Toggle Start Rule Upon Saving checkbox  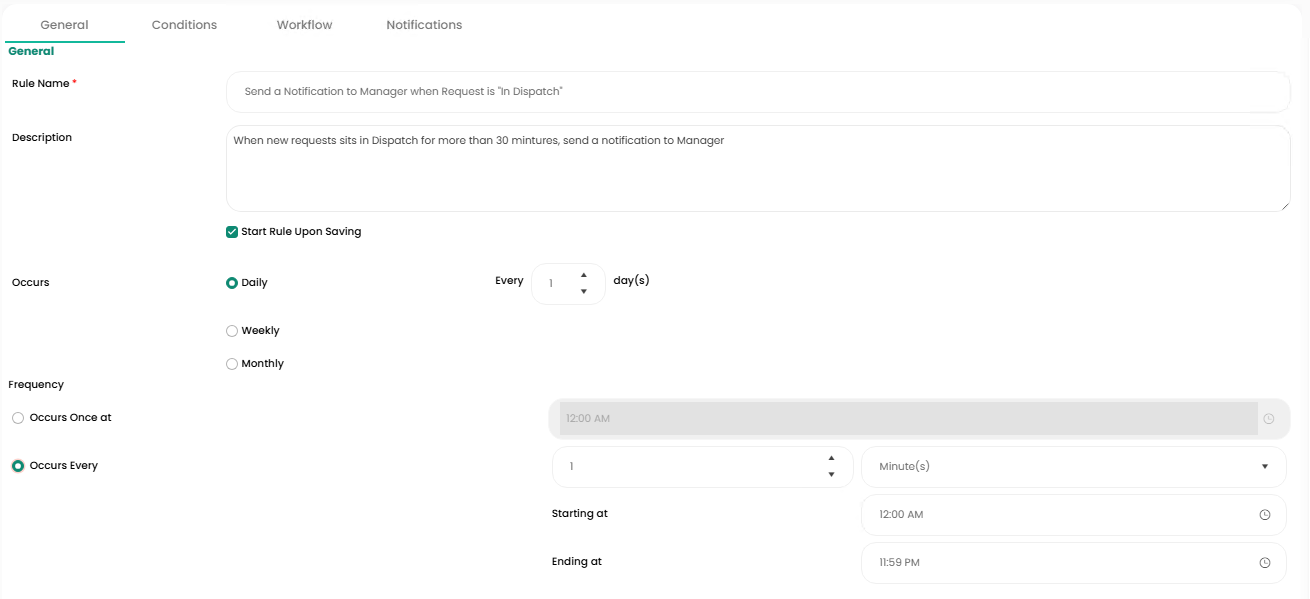point(232,232)
